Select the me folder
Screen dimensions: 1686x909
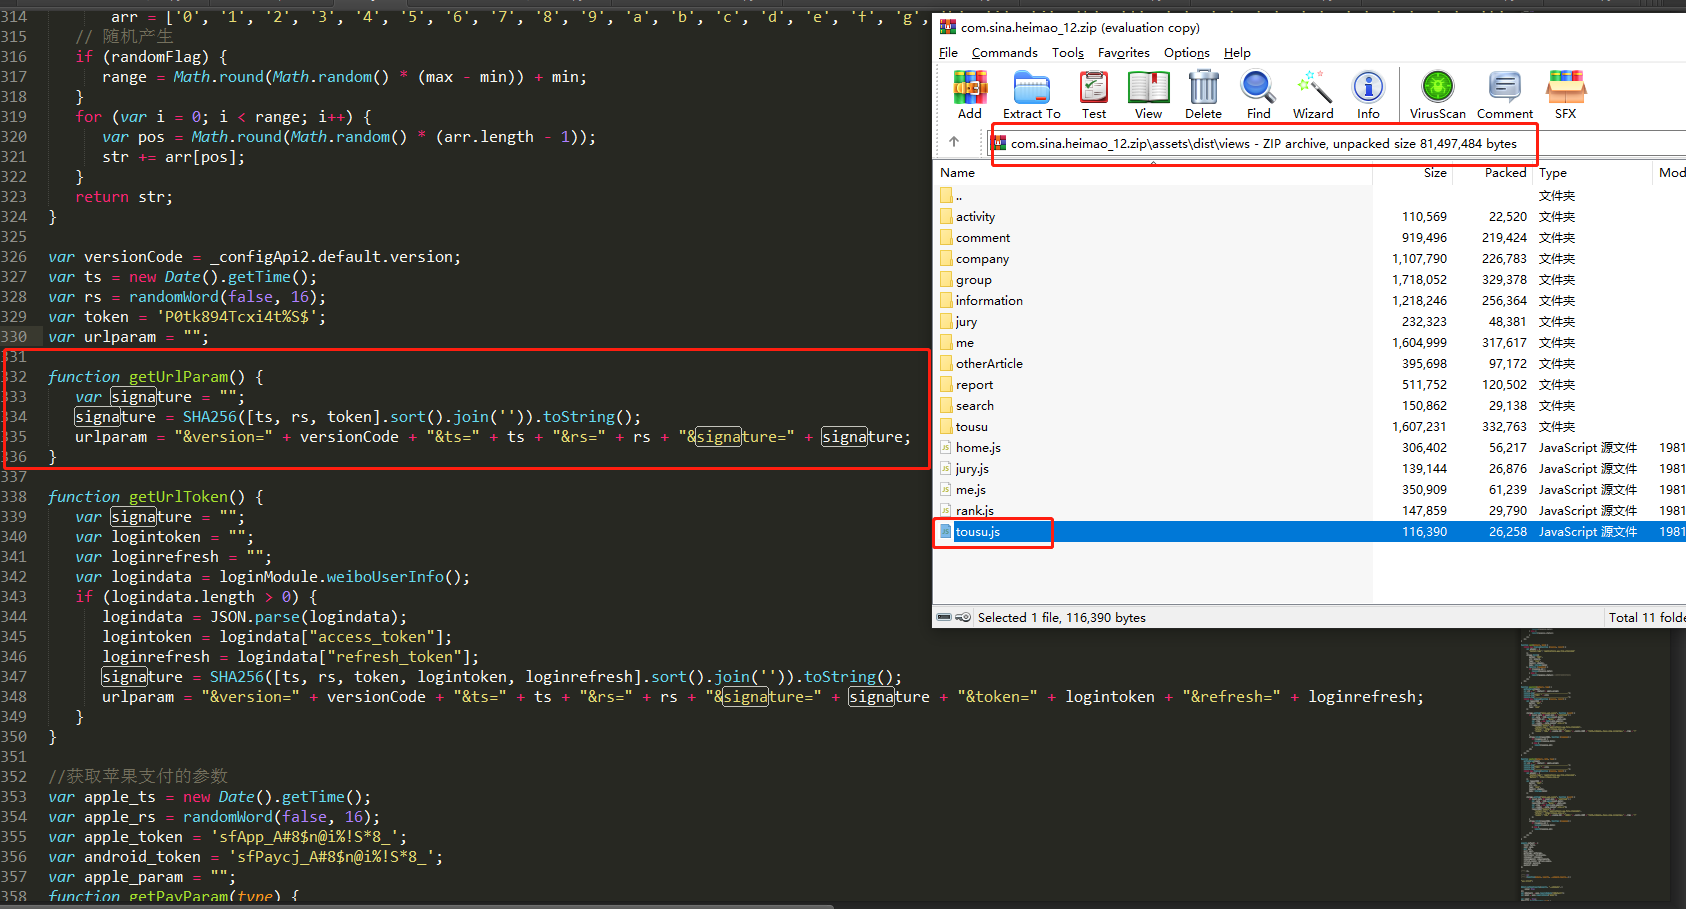pyautogui.click(x=1310, y=342)
